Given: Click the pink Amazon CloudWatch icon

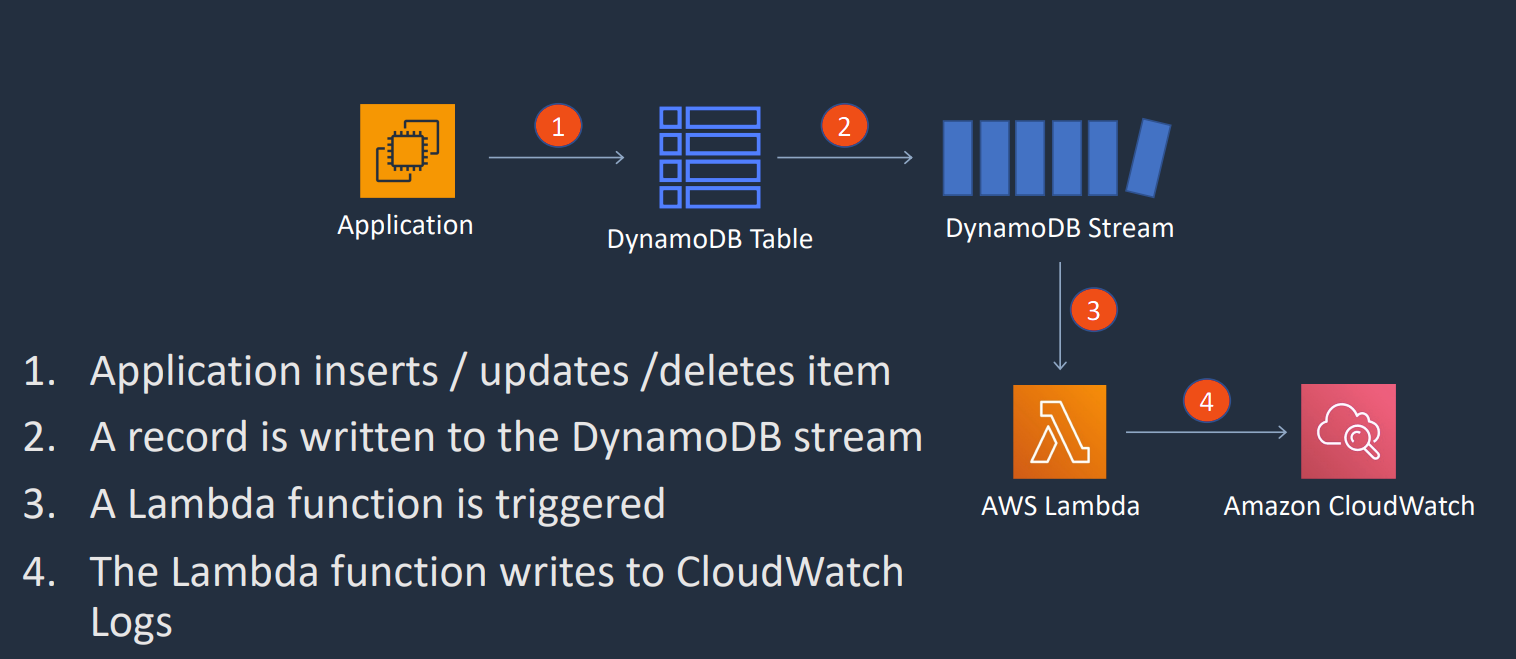Looking at the screenshot, I should point(1348,432).
